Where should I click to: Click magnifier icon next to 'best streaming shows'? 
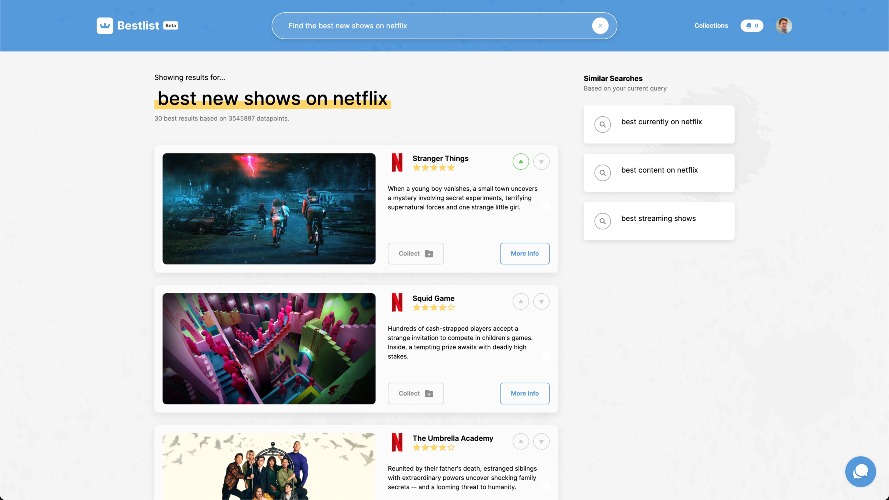click(603, 221)
